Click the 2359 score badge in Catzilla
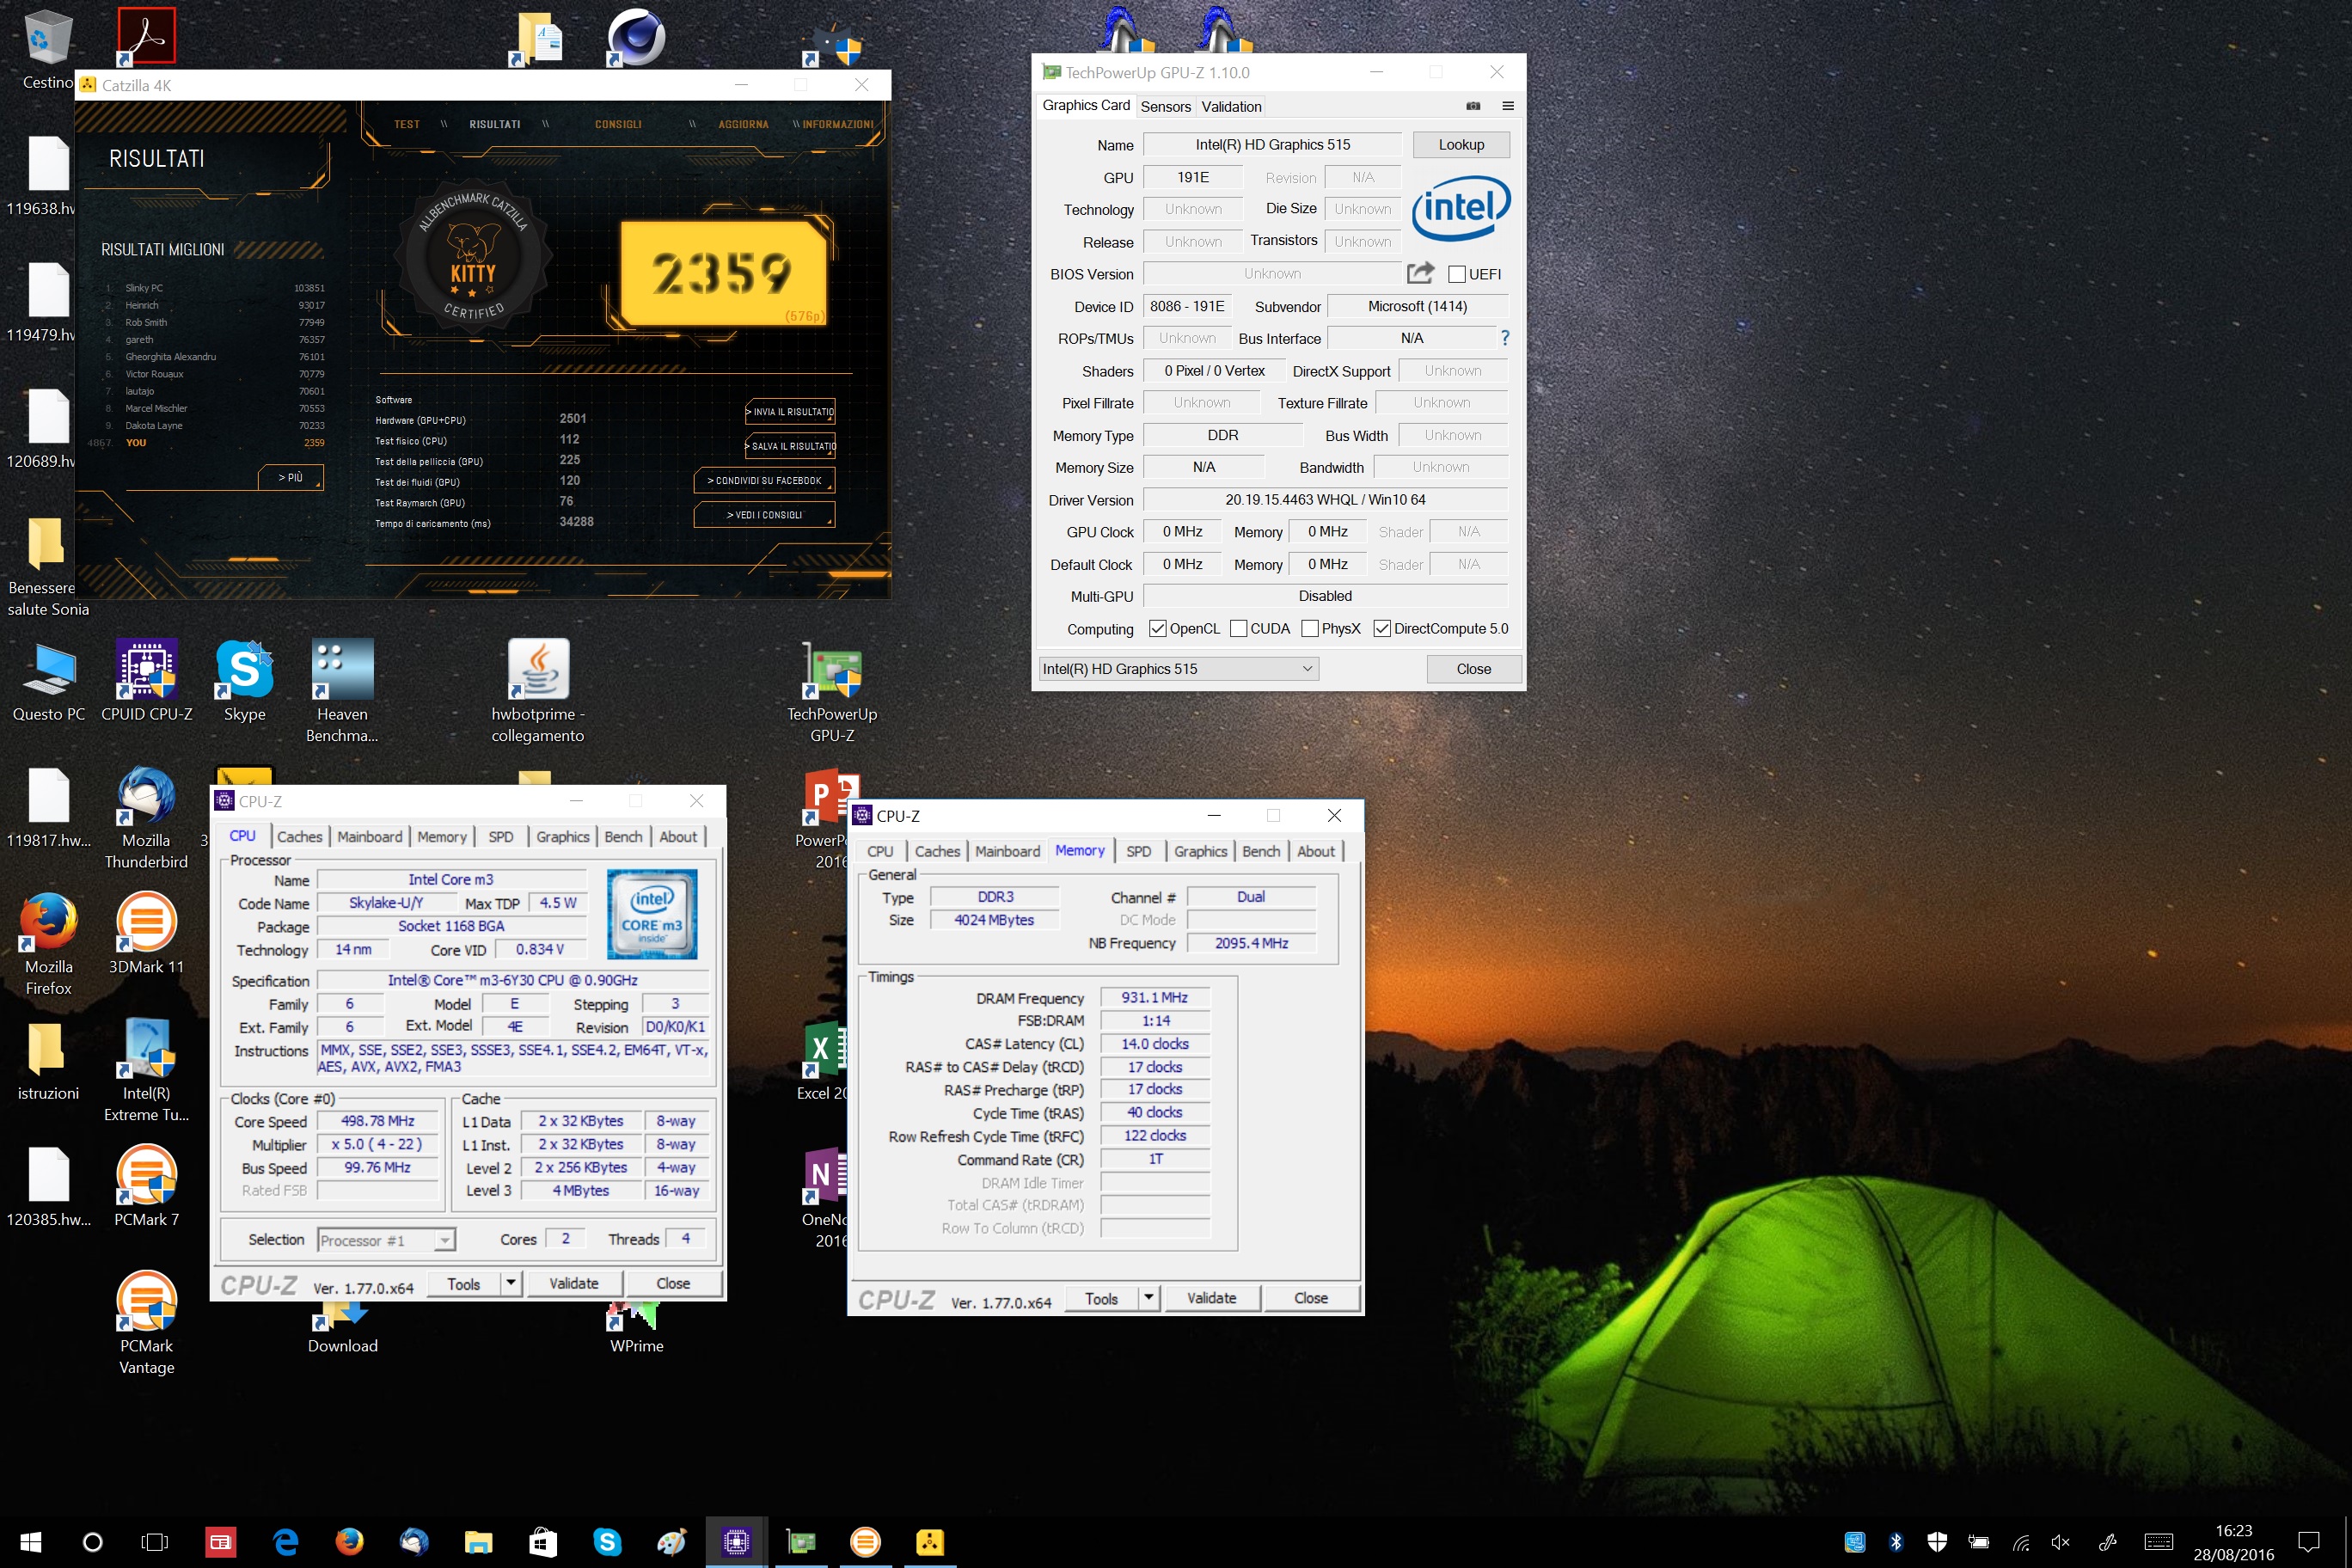This screenshot has height=1568, width=2352. [x=723, y=273]
